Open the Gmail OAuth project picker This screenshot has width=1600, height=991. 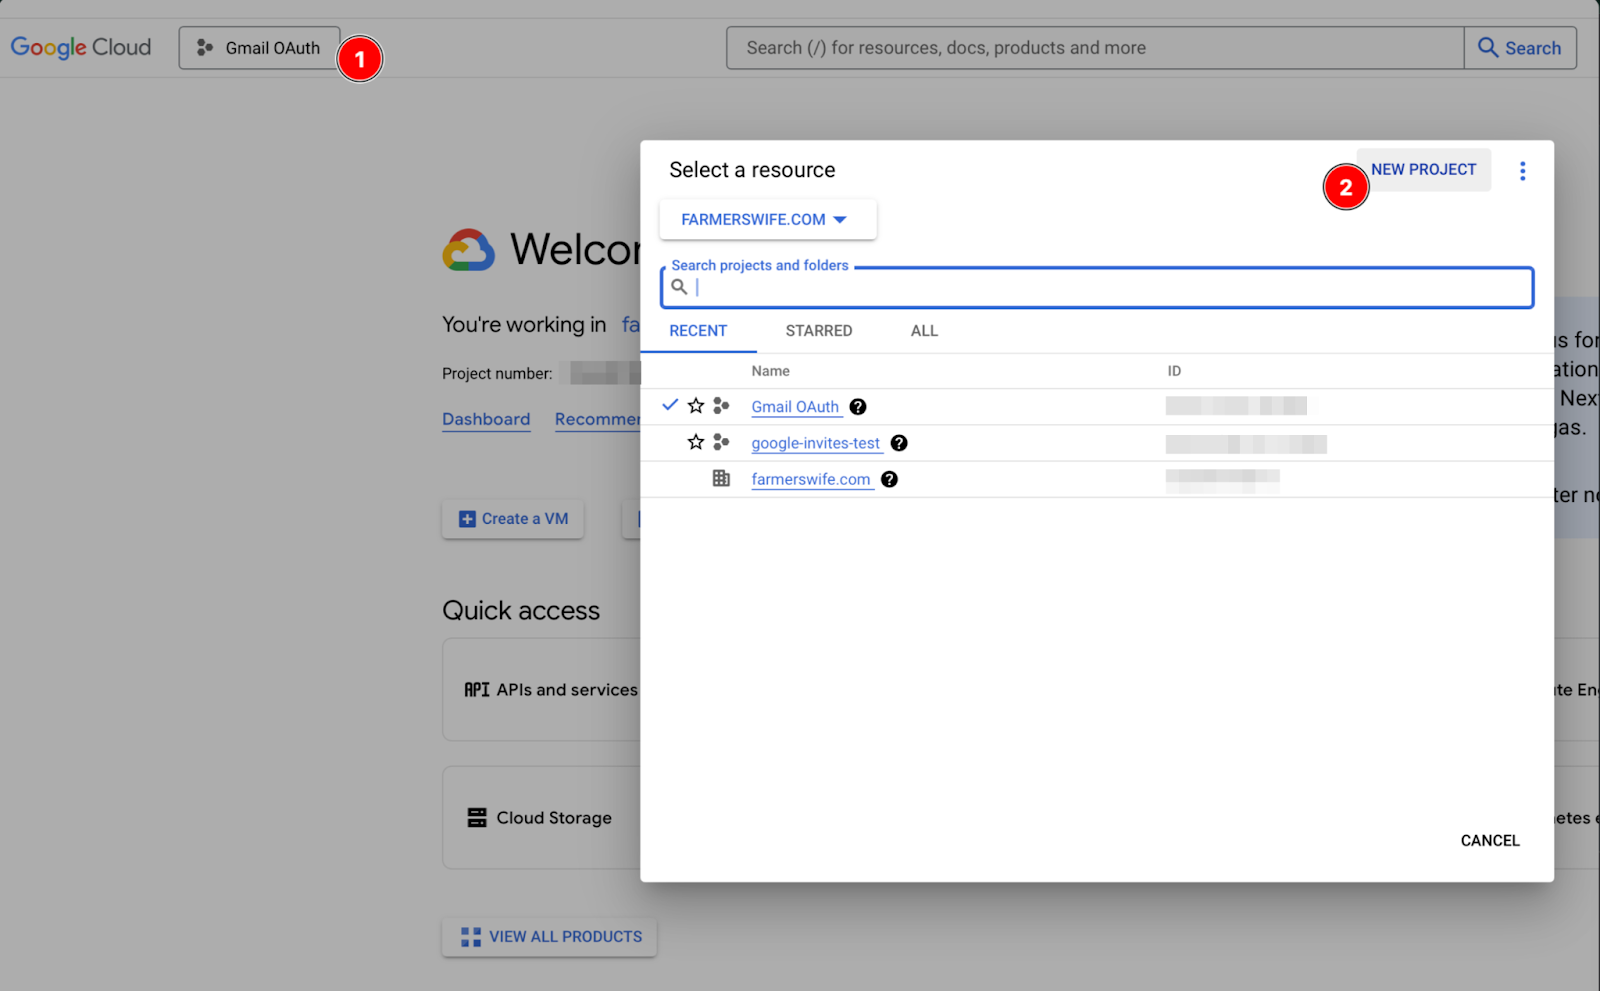259,48
